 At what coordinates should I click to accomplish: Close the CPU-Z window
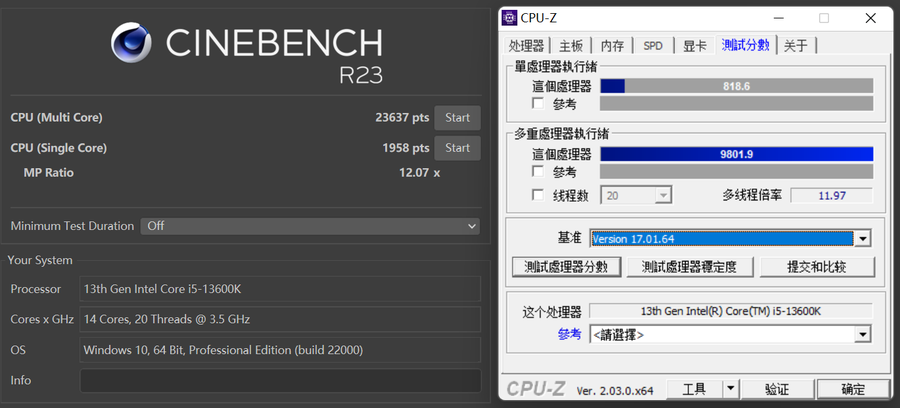pos(872,18)
